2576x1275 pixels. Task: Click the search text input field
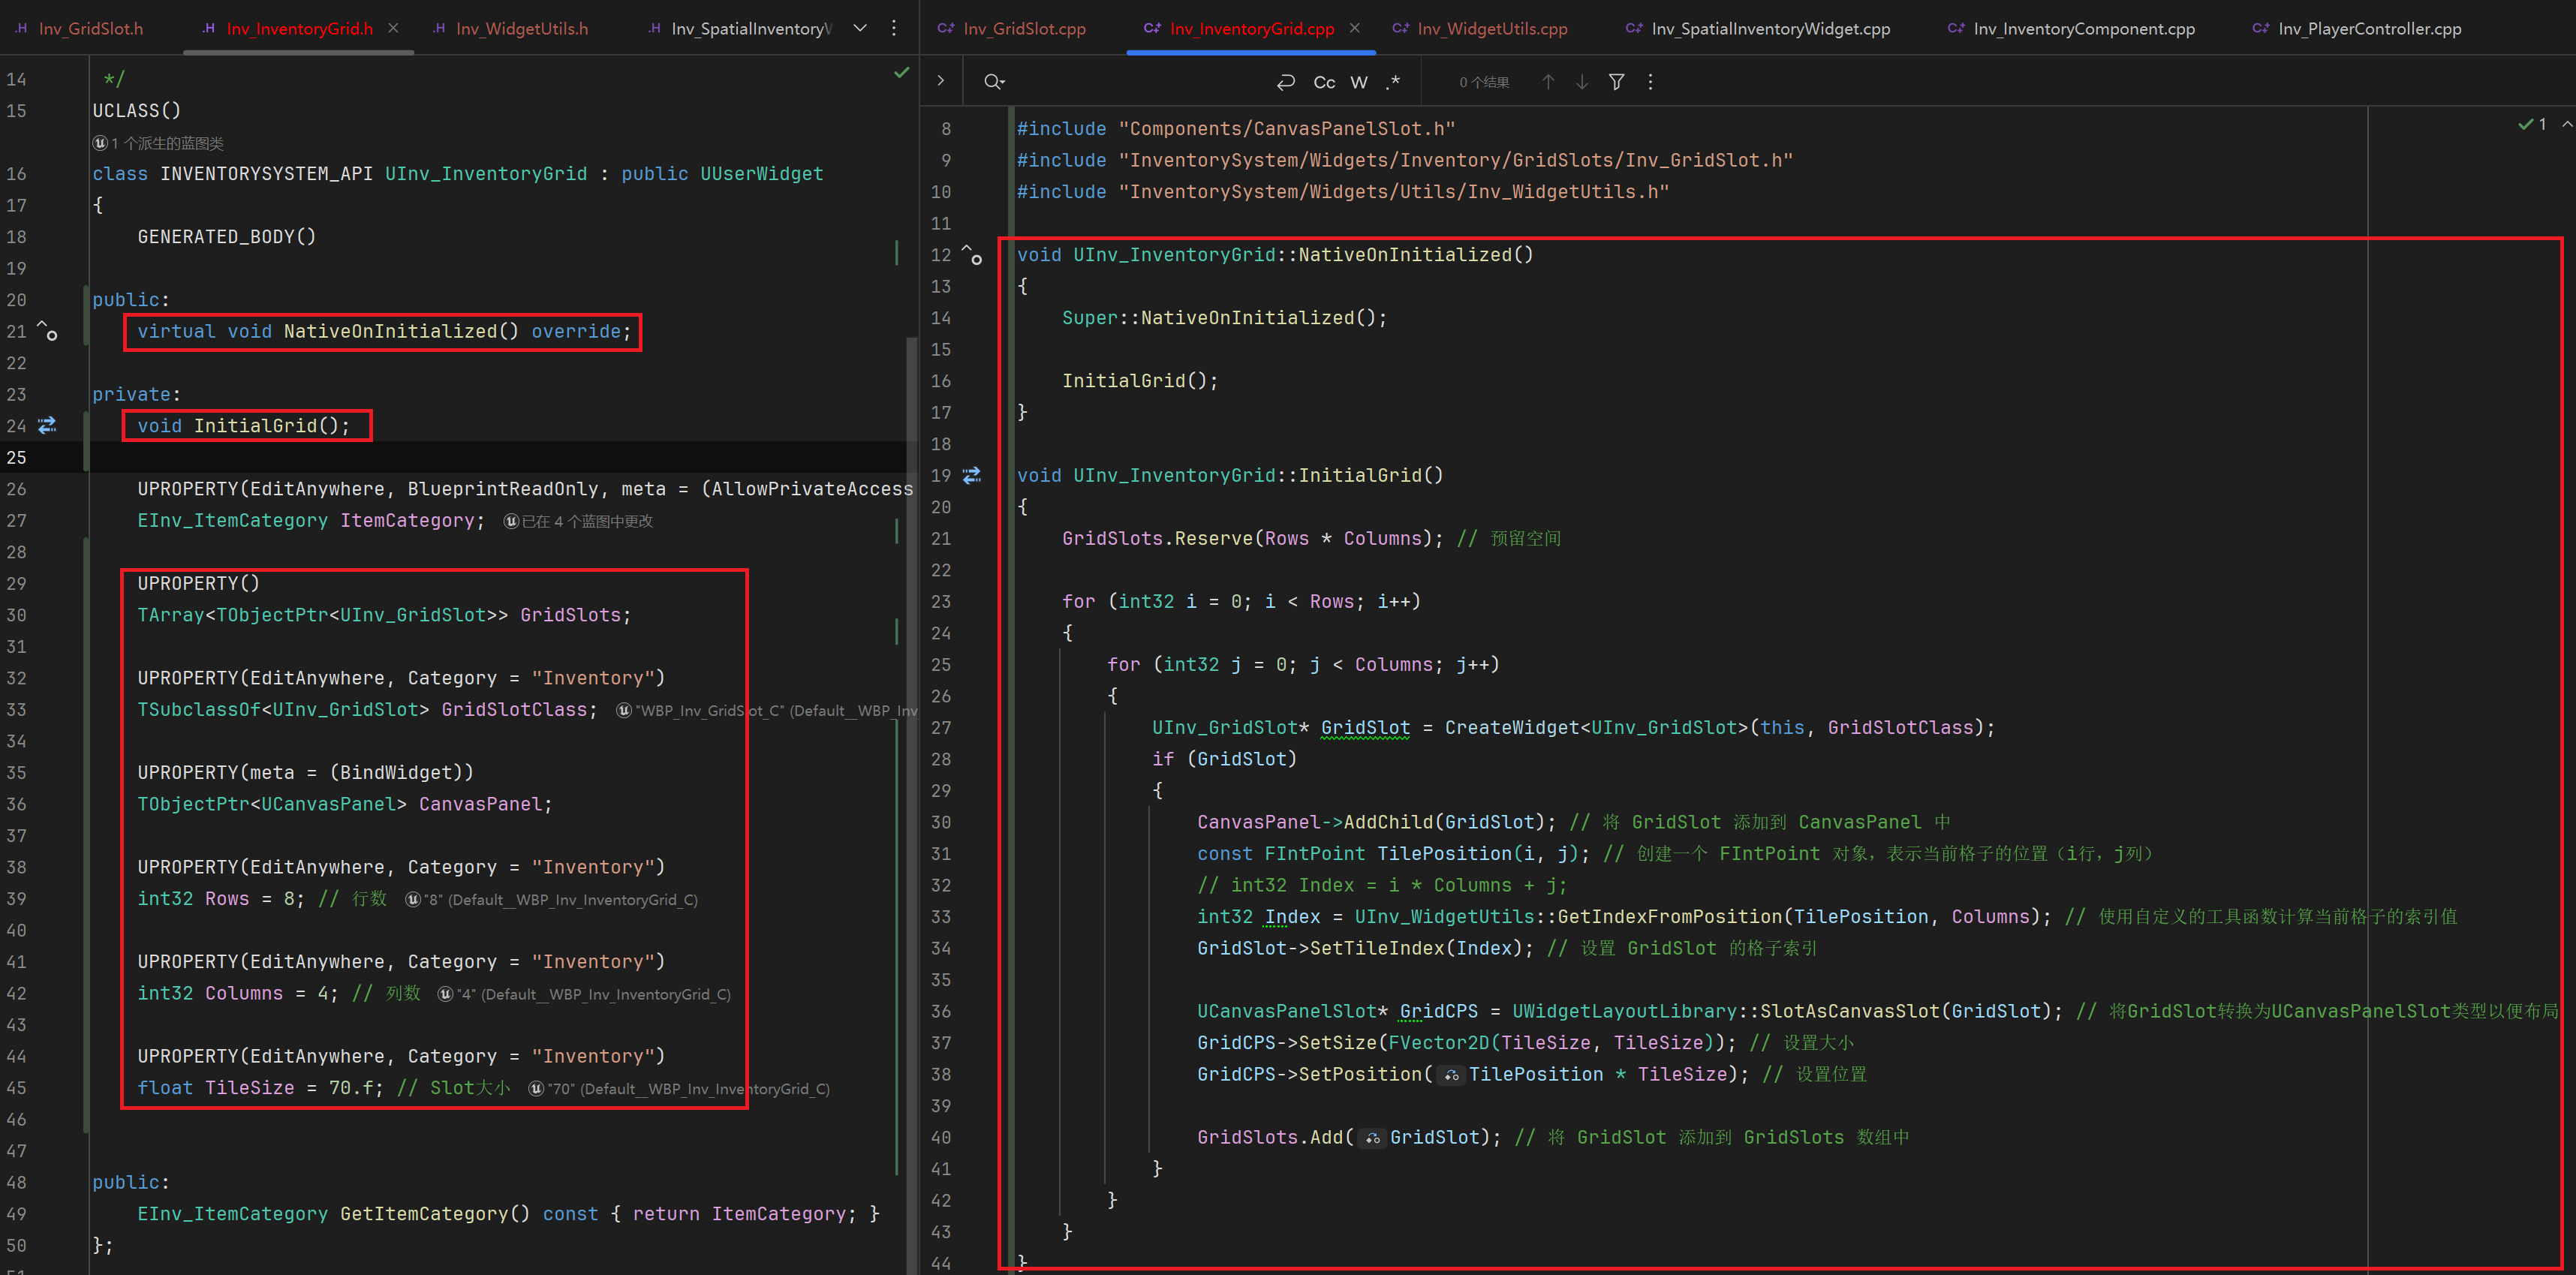(x=1130, y=82)
